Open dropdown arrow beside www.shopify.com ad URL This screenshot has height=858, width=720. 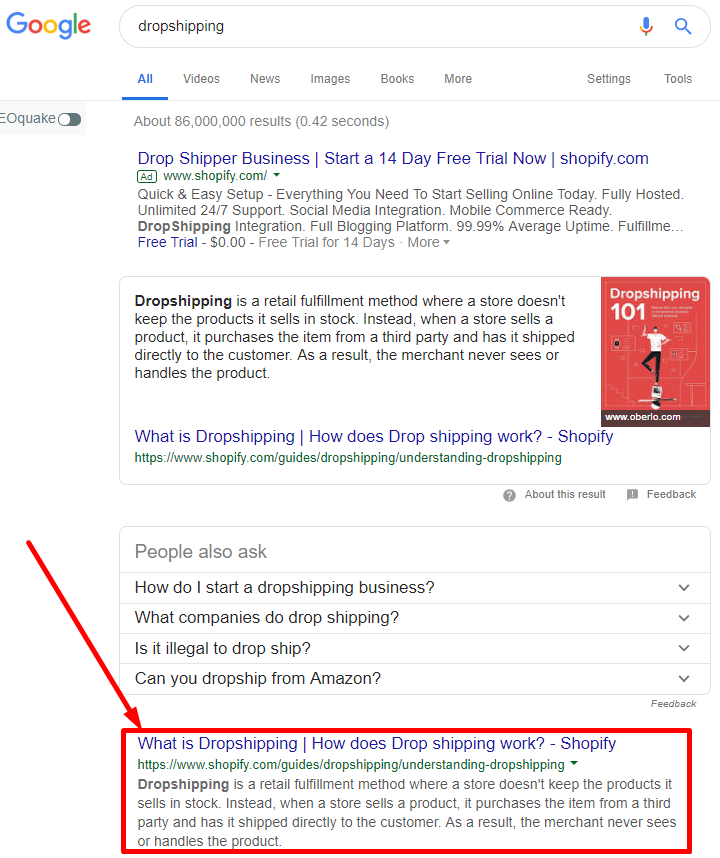276,176
